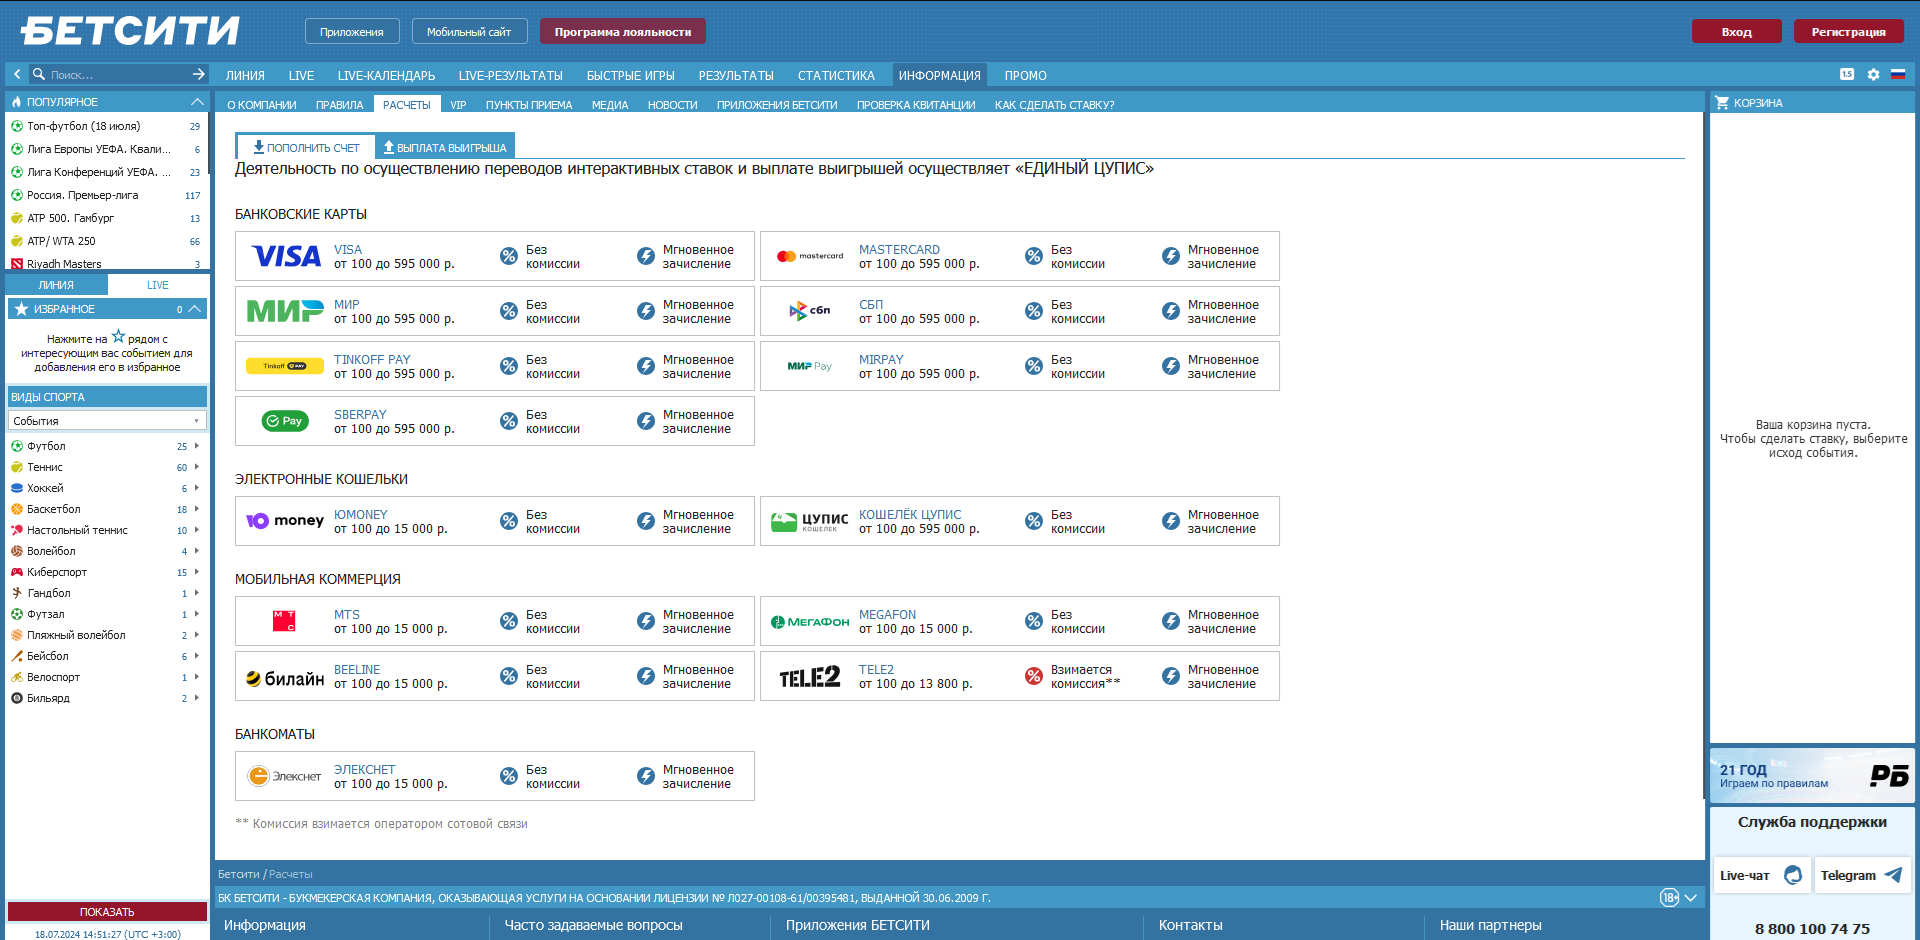The width and height of the screenshot is (1920, 940).
Task: Open the СТАТИСТИКА main menu item
Action: pos(836,75)
